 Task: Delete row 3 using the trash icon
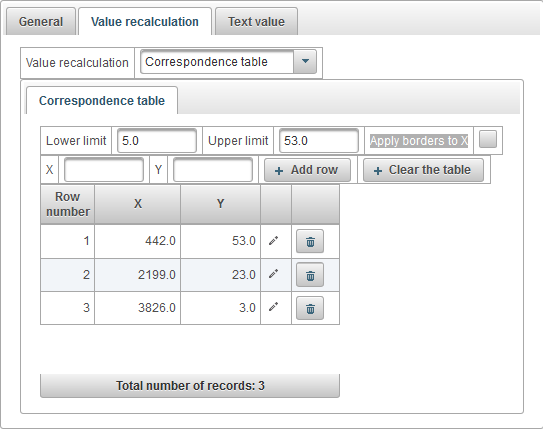pyautogui.click(x=310, y=308)
